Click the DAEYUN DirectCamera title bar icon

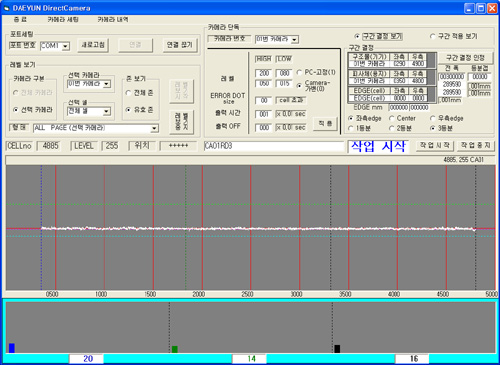tap(6, 8)
